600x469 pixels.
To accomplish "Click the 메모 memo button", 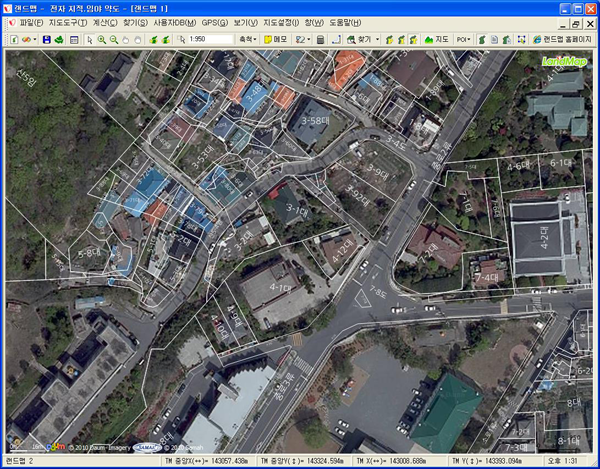I will (x=276, y=39).
